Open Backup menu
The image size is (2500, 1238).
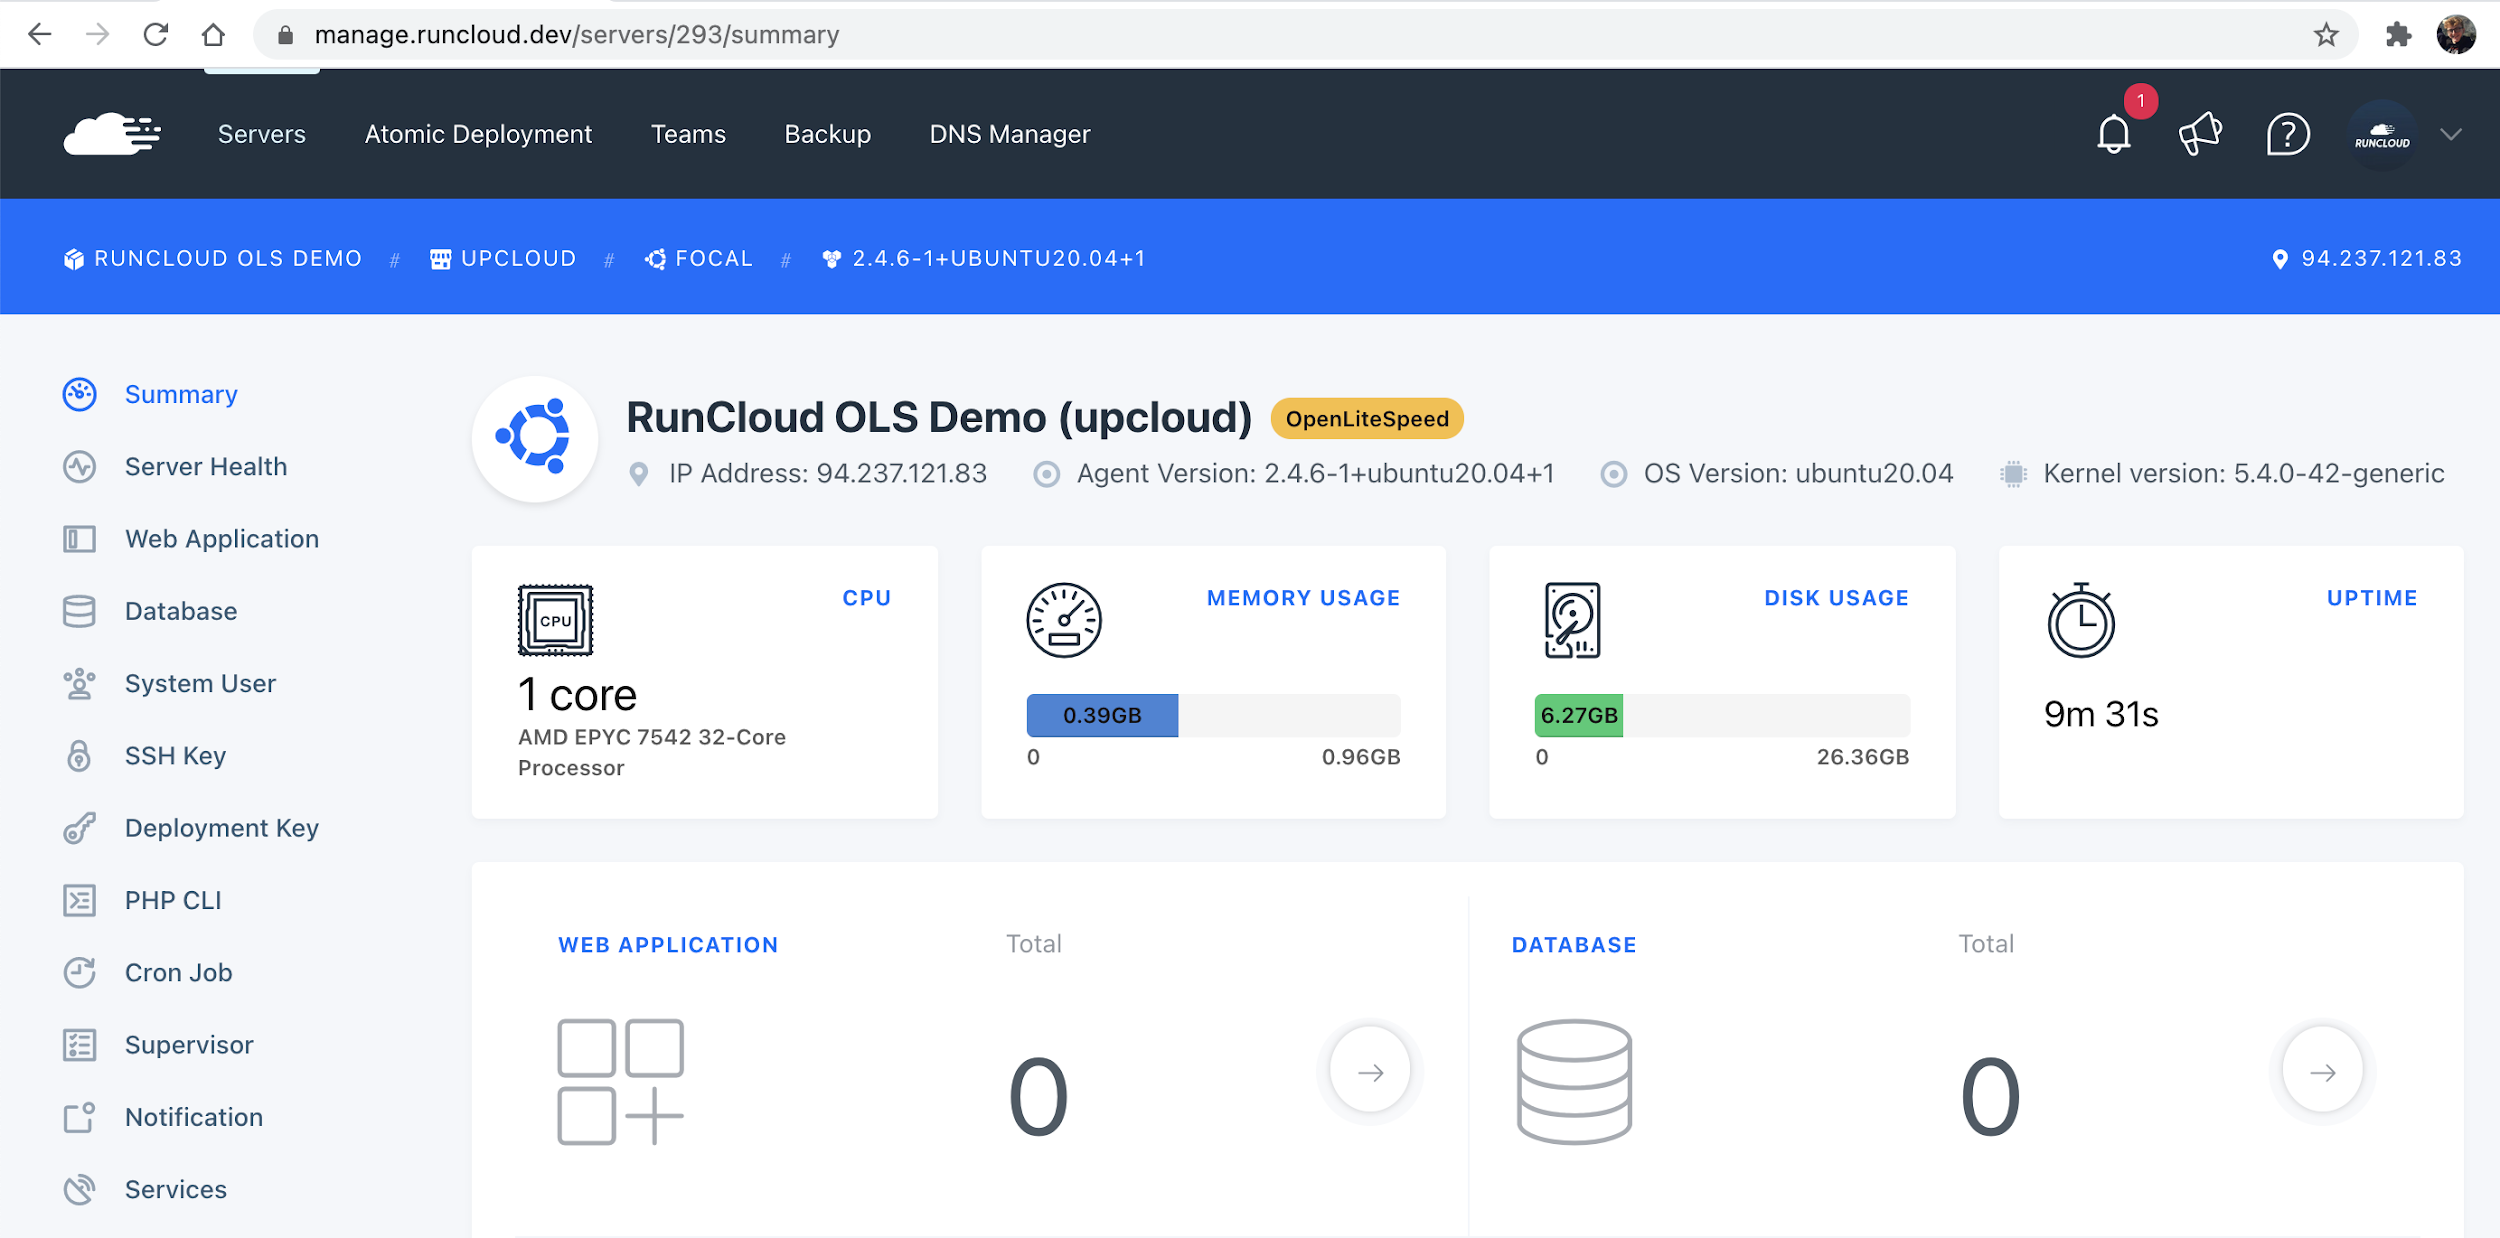click(827, 134)
